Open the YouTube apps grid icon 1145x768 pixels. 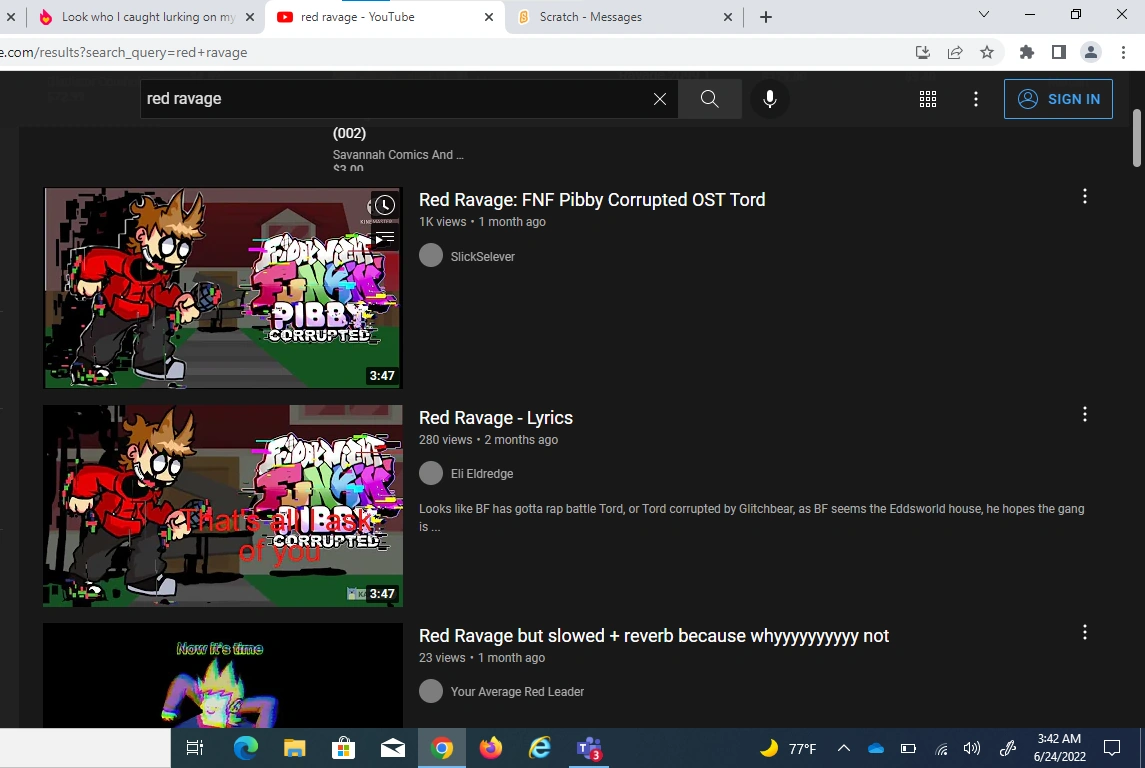[x=927, y=98]
